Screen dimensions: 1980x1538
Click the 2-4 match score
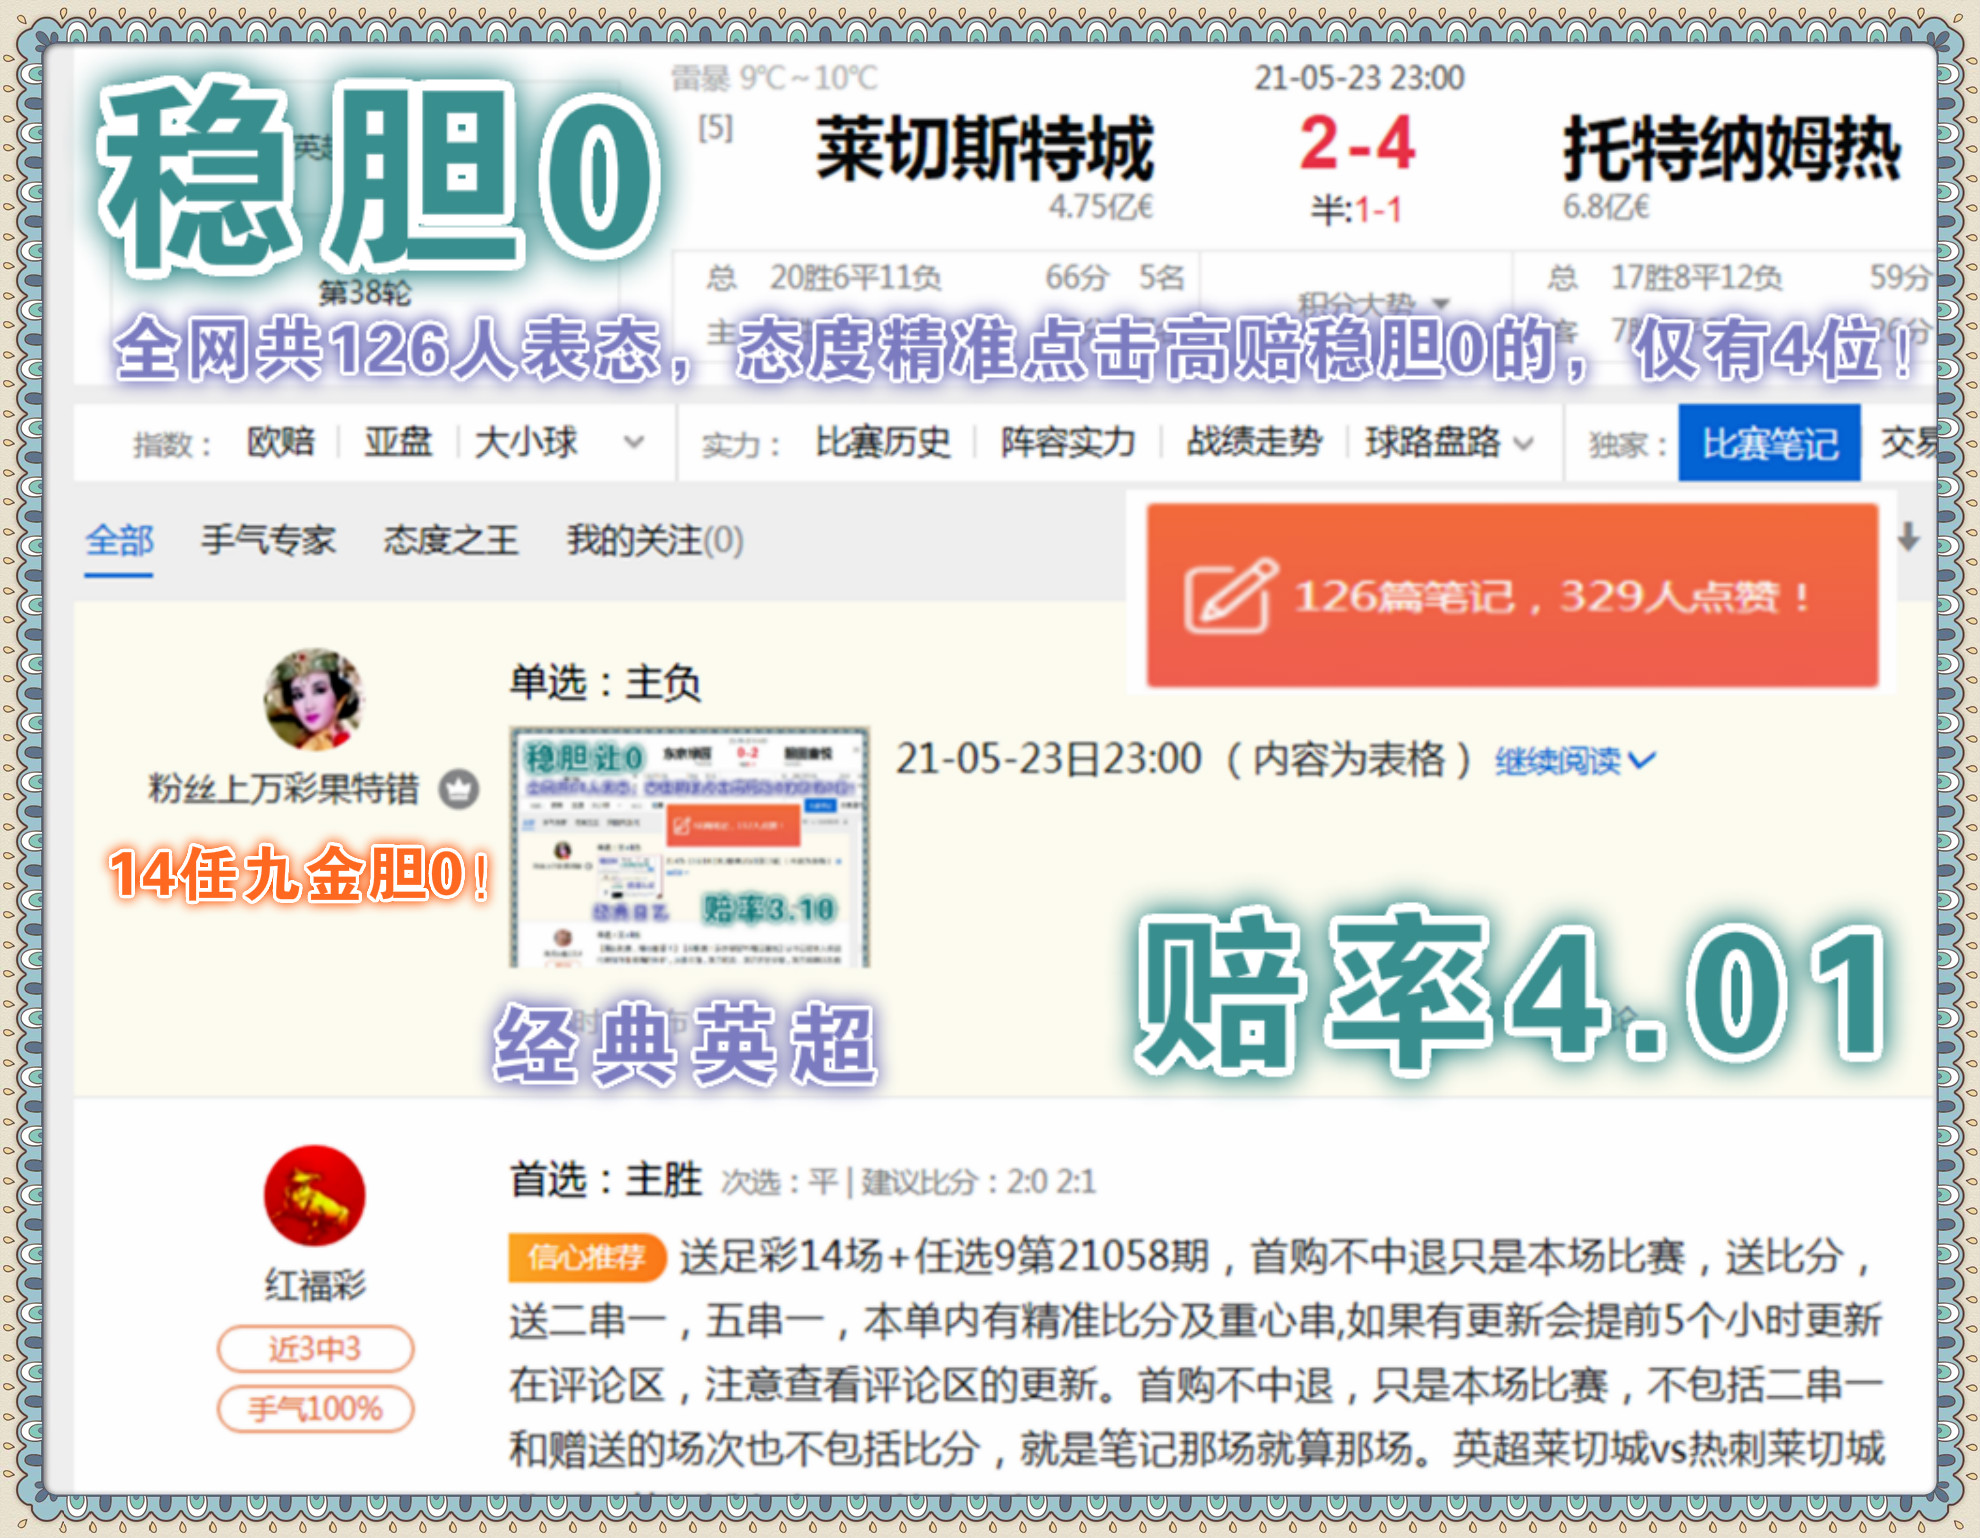click(x=1357, y=142)
